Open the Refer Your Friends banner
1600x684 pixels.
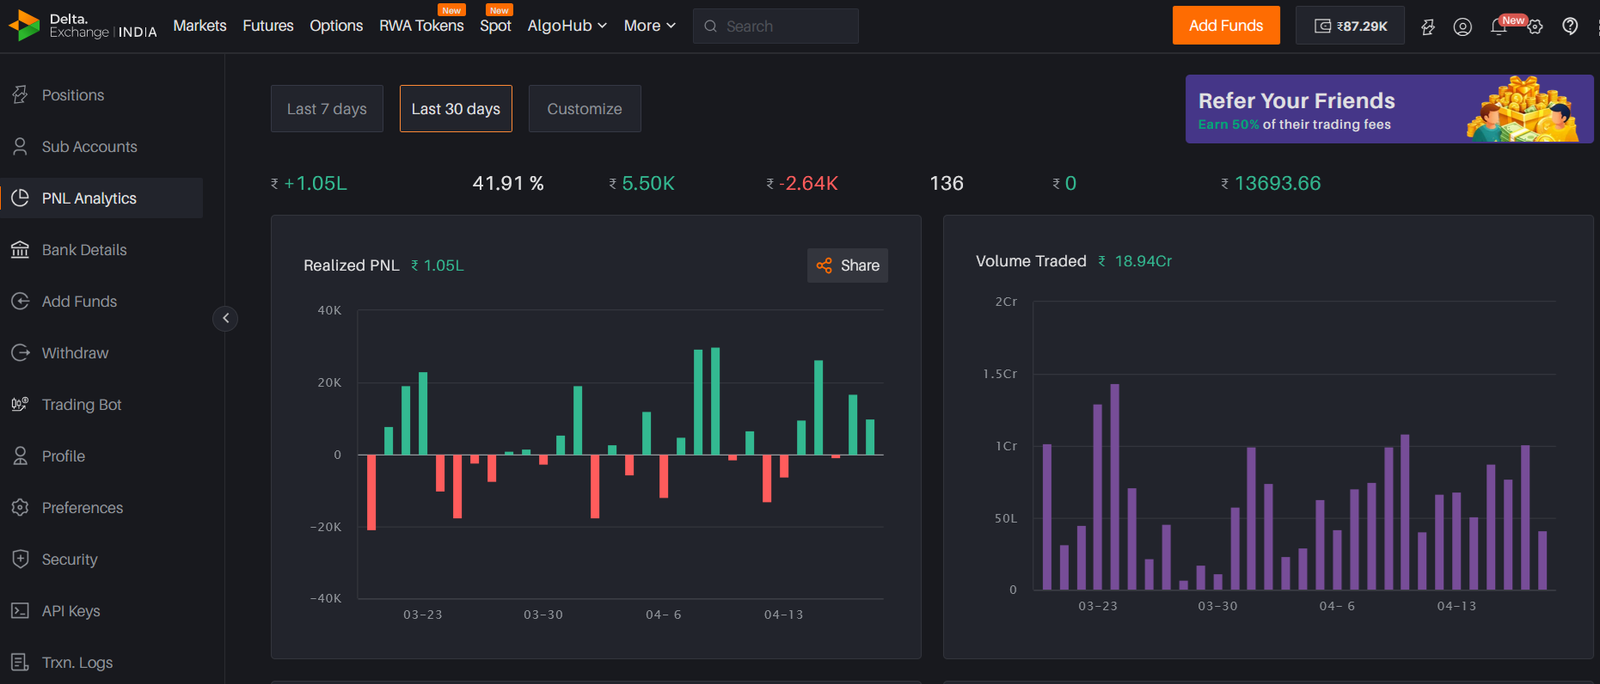pos(1388,109)
